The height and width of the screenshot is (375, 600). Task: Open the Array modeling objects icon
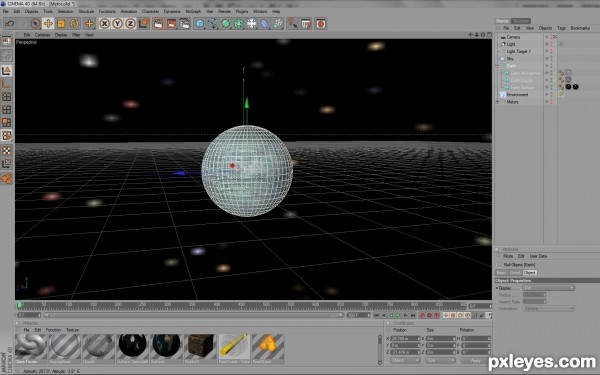click(239, 24)
